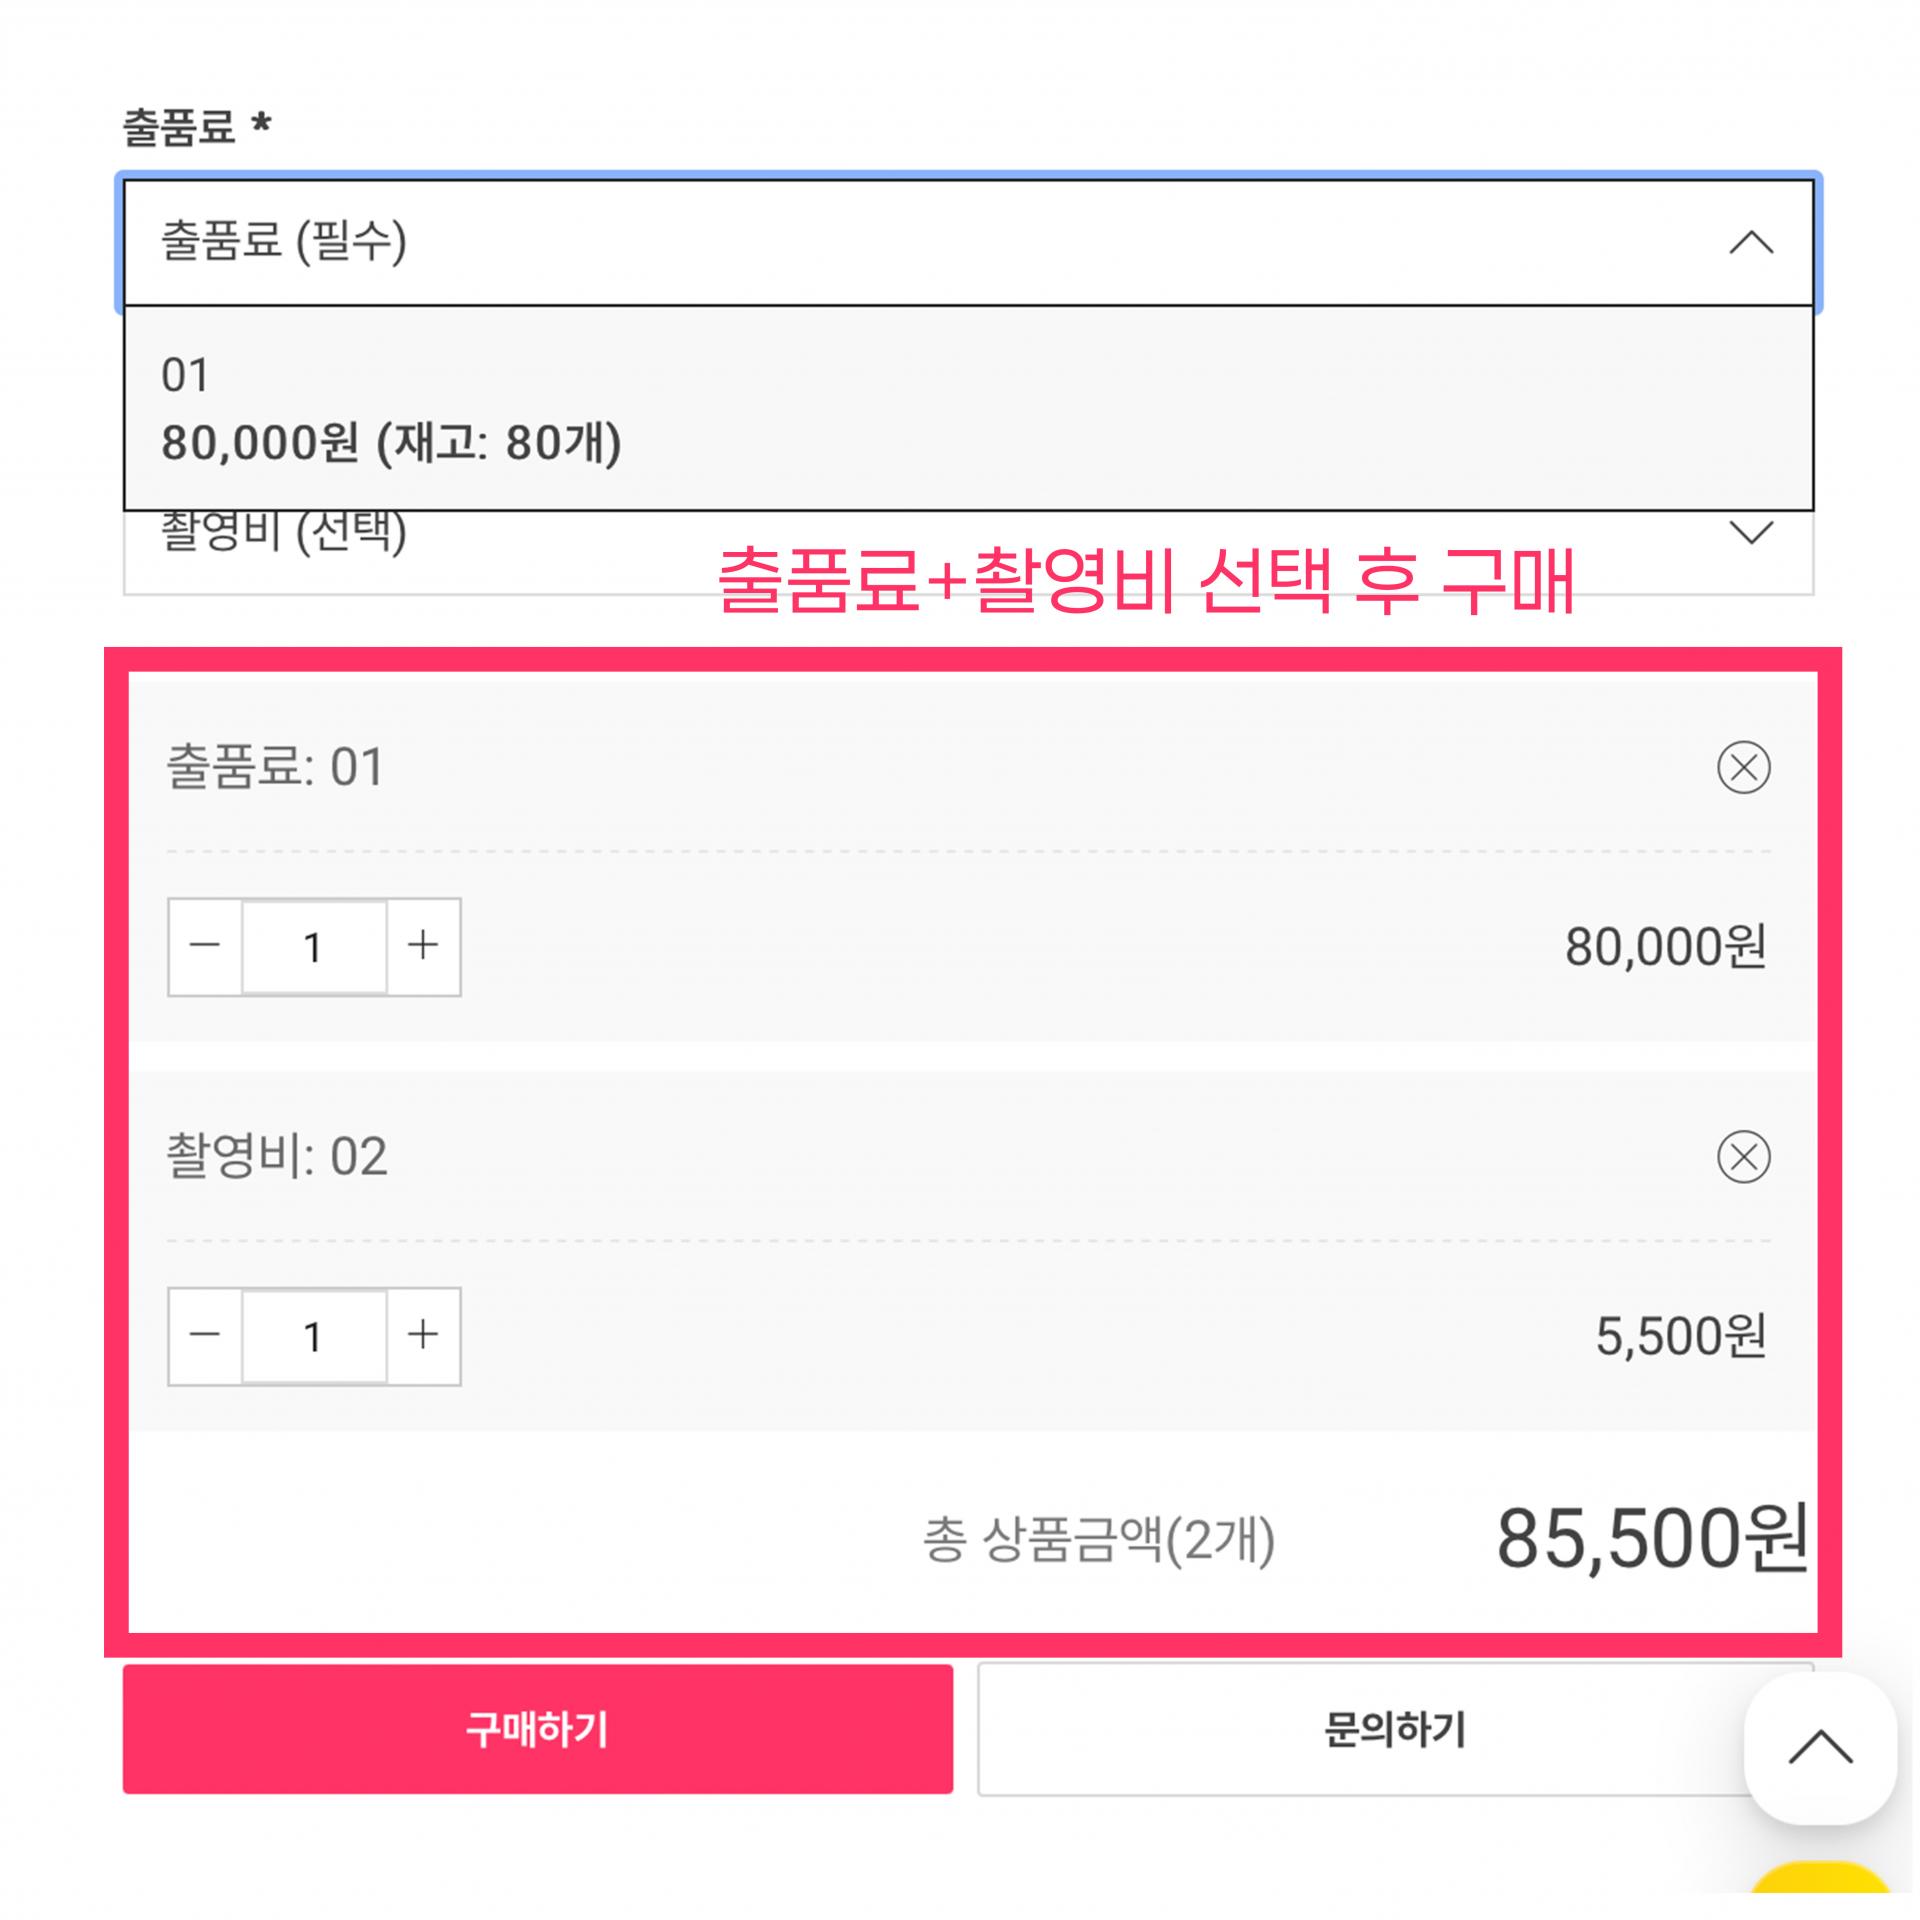Viewport: 1920px width, 1920px height.
Task: Decrease quantity of 촬영비 02
Action: [205, 1336]
